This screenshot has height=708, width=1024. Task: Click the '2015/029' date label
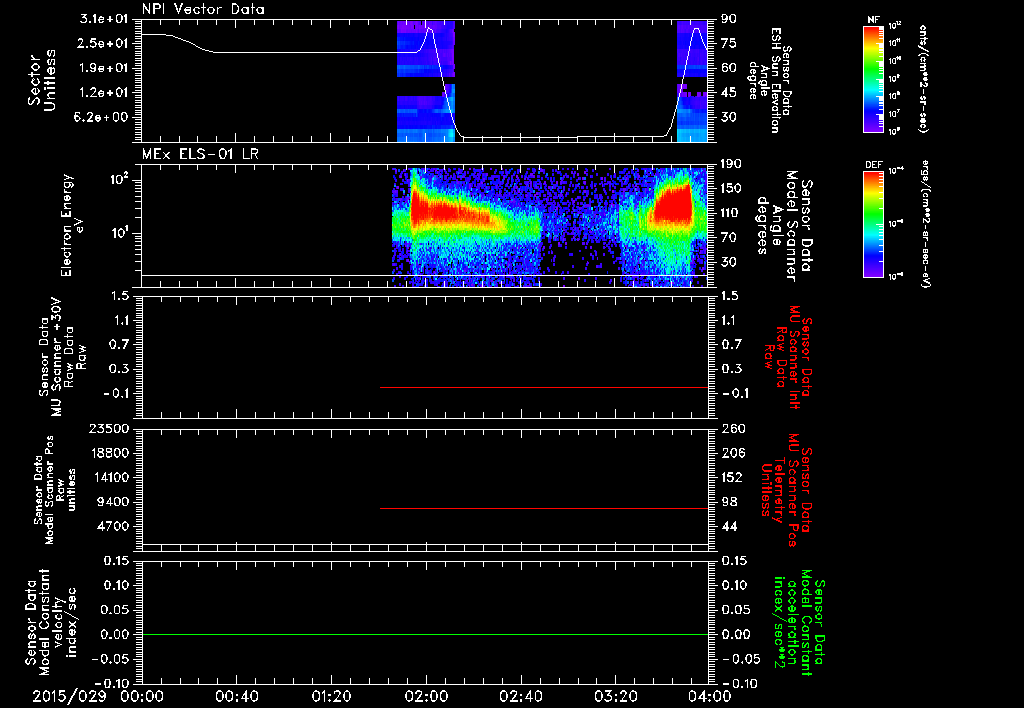69,696
